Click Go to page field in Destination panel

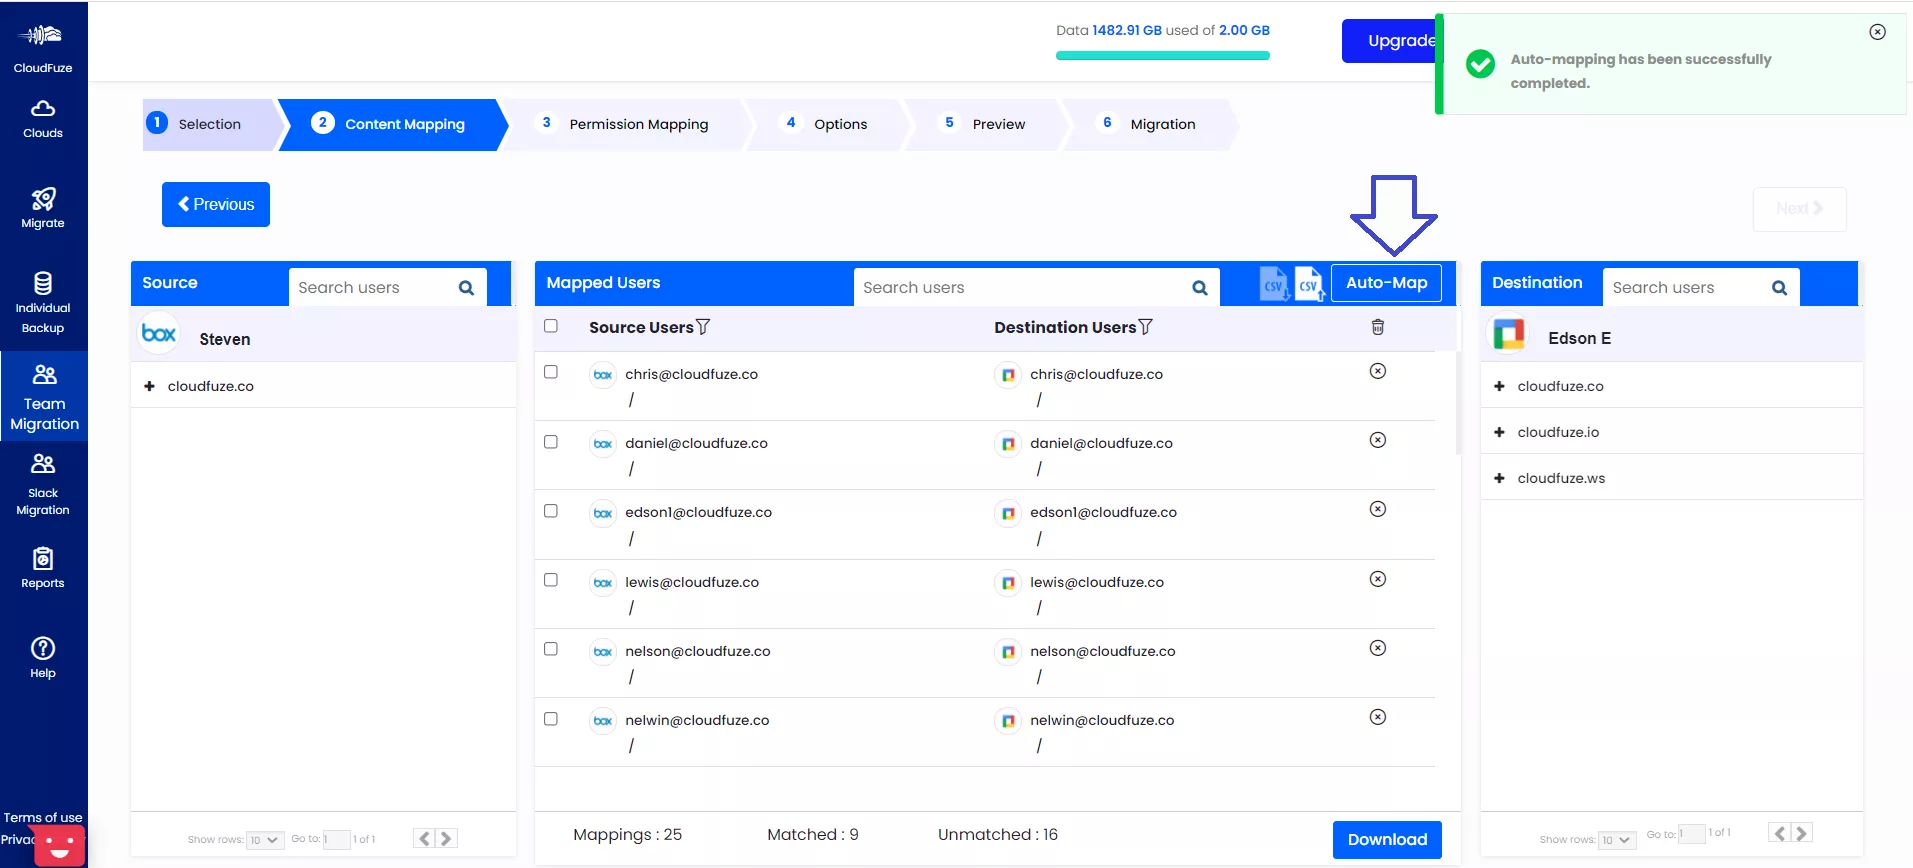(x=1691, y=834)
